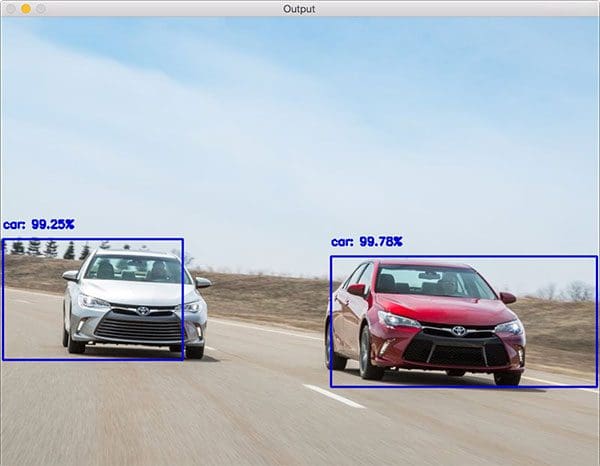Click the "Output" window title
Viewport: 600px width, 466px height.
[x=299, y=9]
